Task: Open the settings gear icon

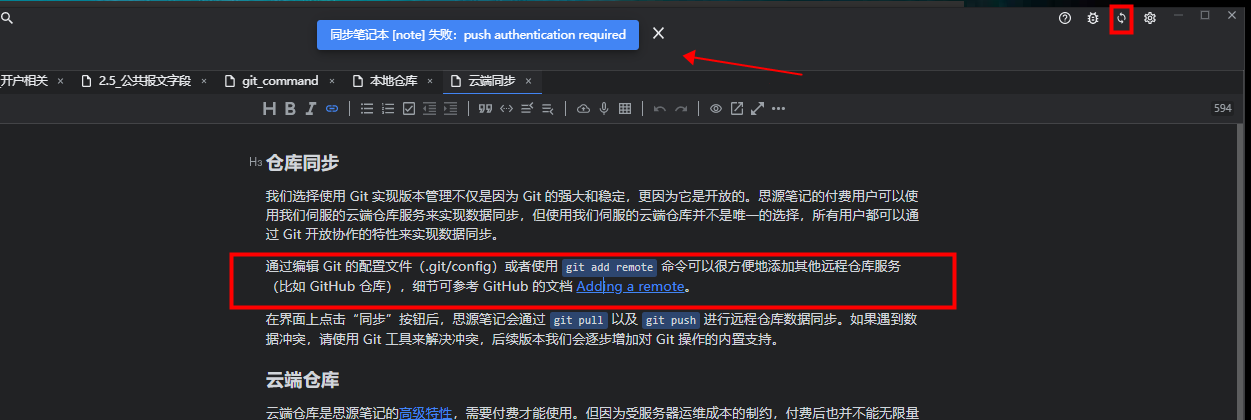Action: pos(1150,18)
